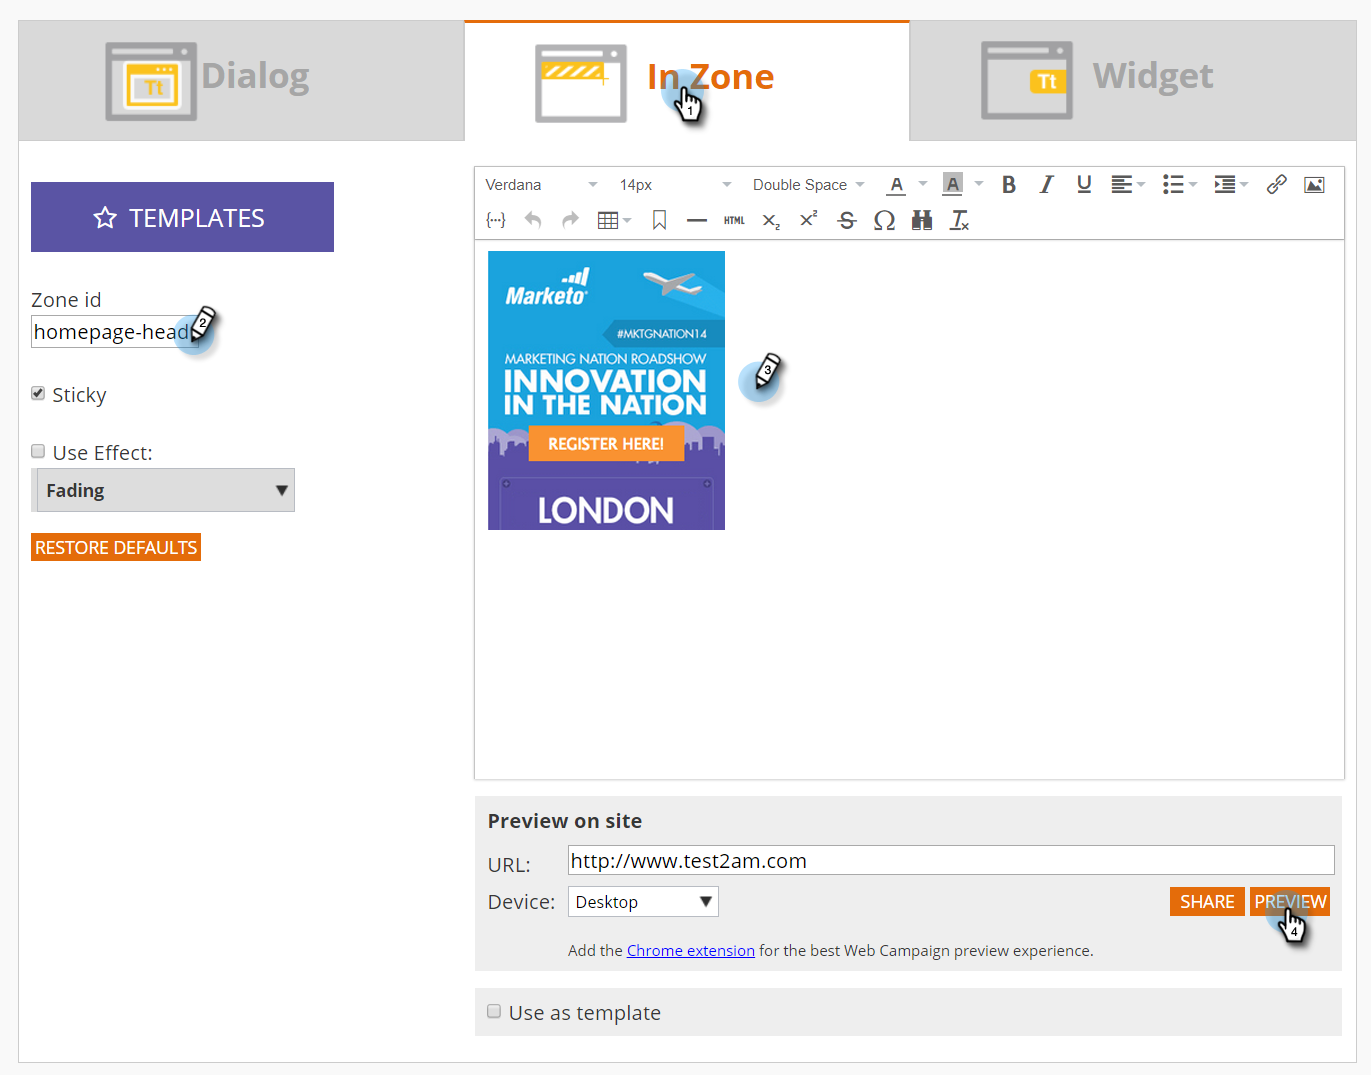Click the bullet list icon
The image size is (1371, 1075).
click(1173, 185)
